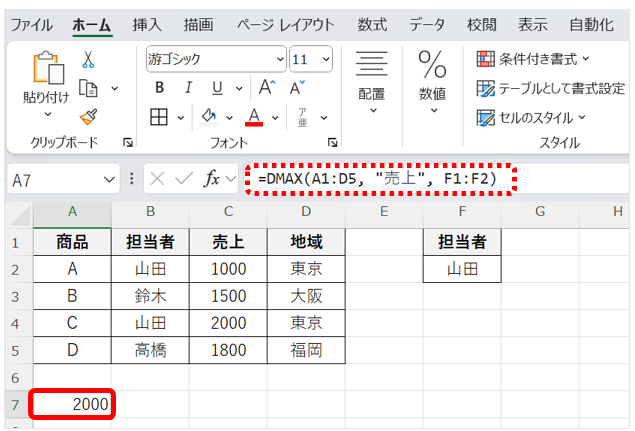Select cell A7 showing 2000

point(72,405)
